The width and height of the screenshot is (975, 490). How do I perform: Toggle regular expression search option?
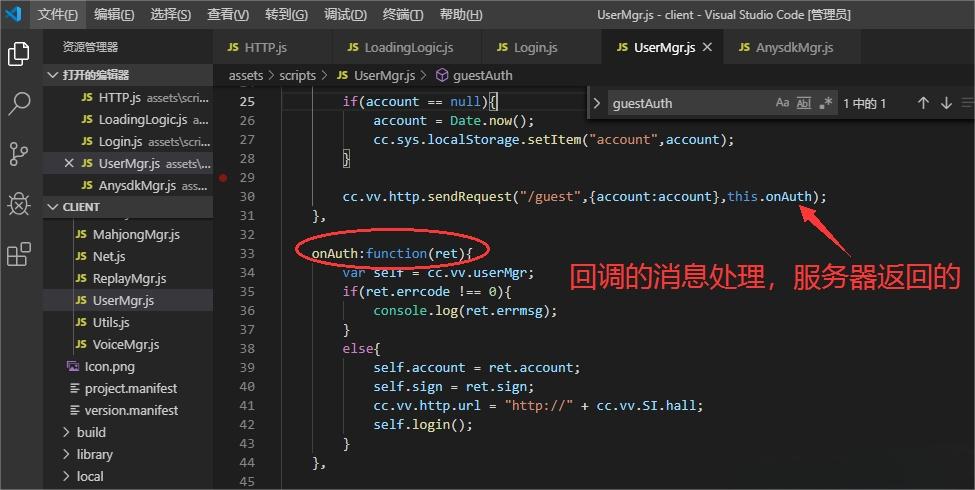[x=826, y=103]
